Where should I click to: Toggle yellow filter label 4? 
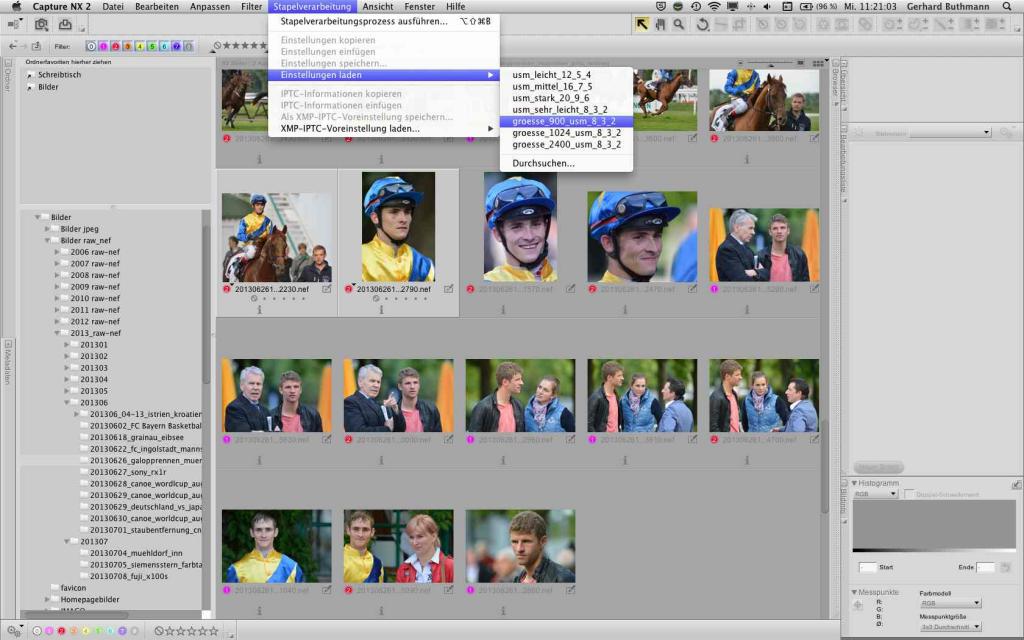[x=140, y=46]
